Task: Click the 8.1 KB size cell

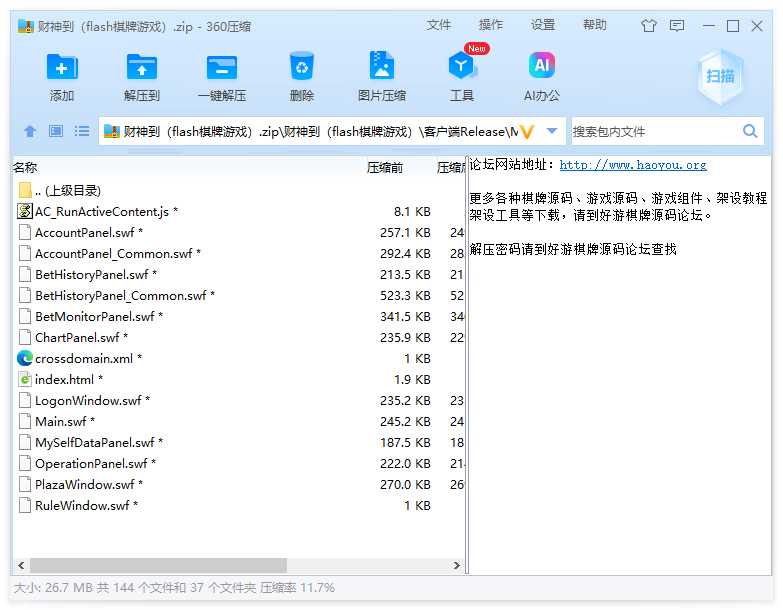Action: [x=412, y=212]
